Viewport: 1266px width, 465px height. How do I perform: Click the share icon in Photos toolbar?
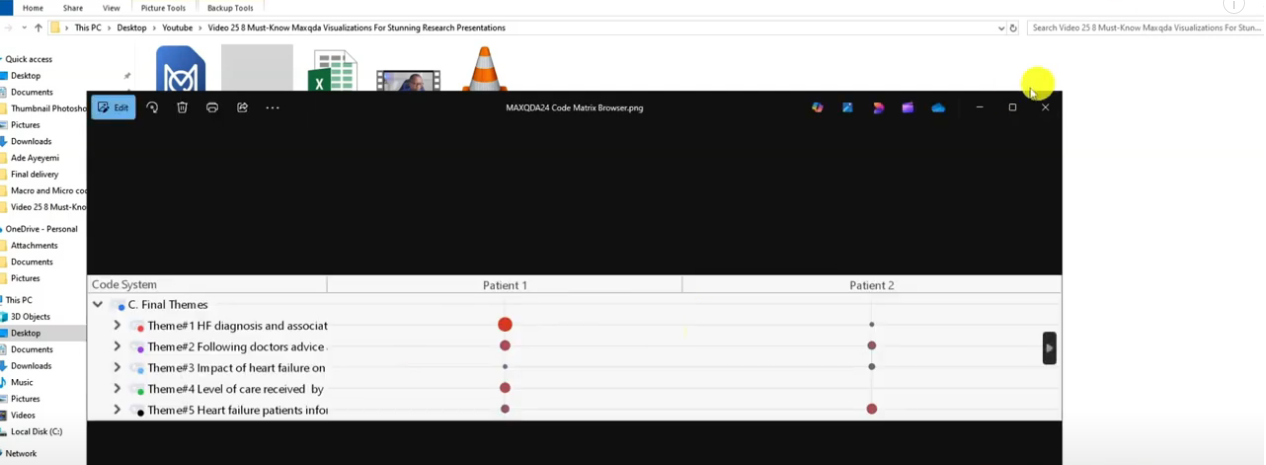coord(242,107)
